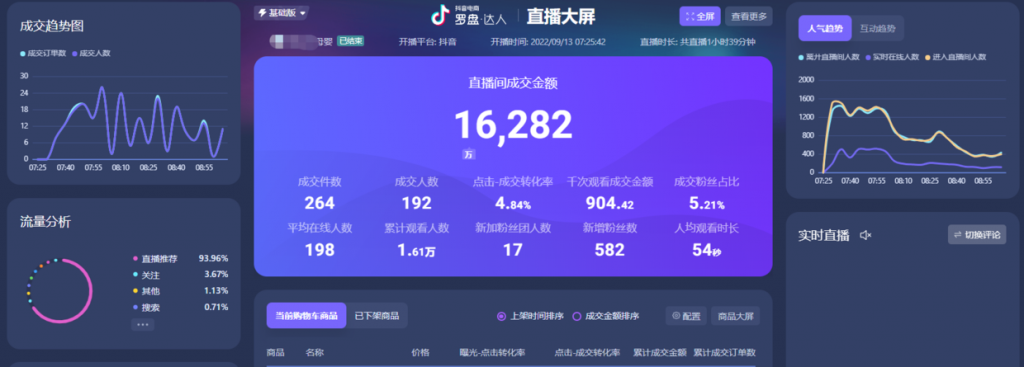Click the 搜索 traffic legend entry
This screenshot has width=1024, height=367.
(146, 308)
